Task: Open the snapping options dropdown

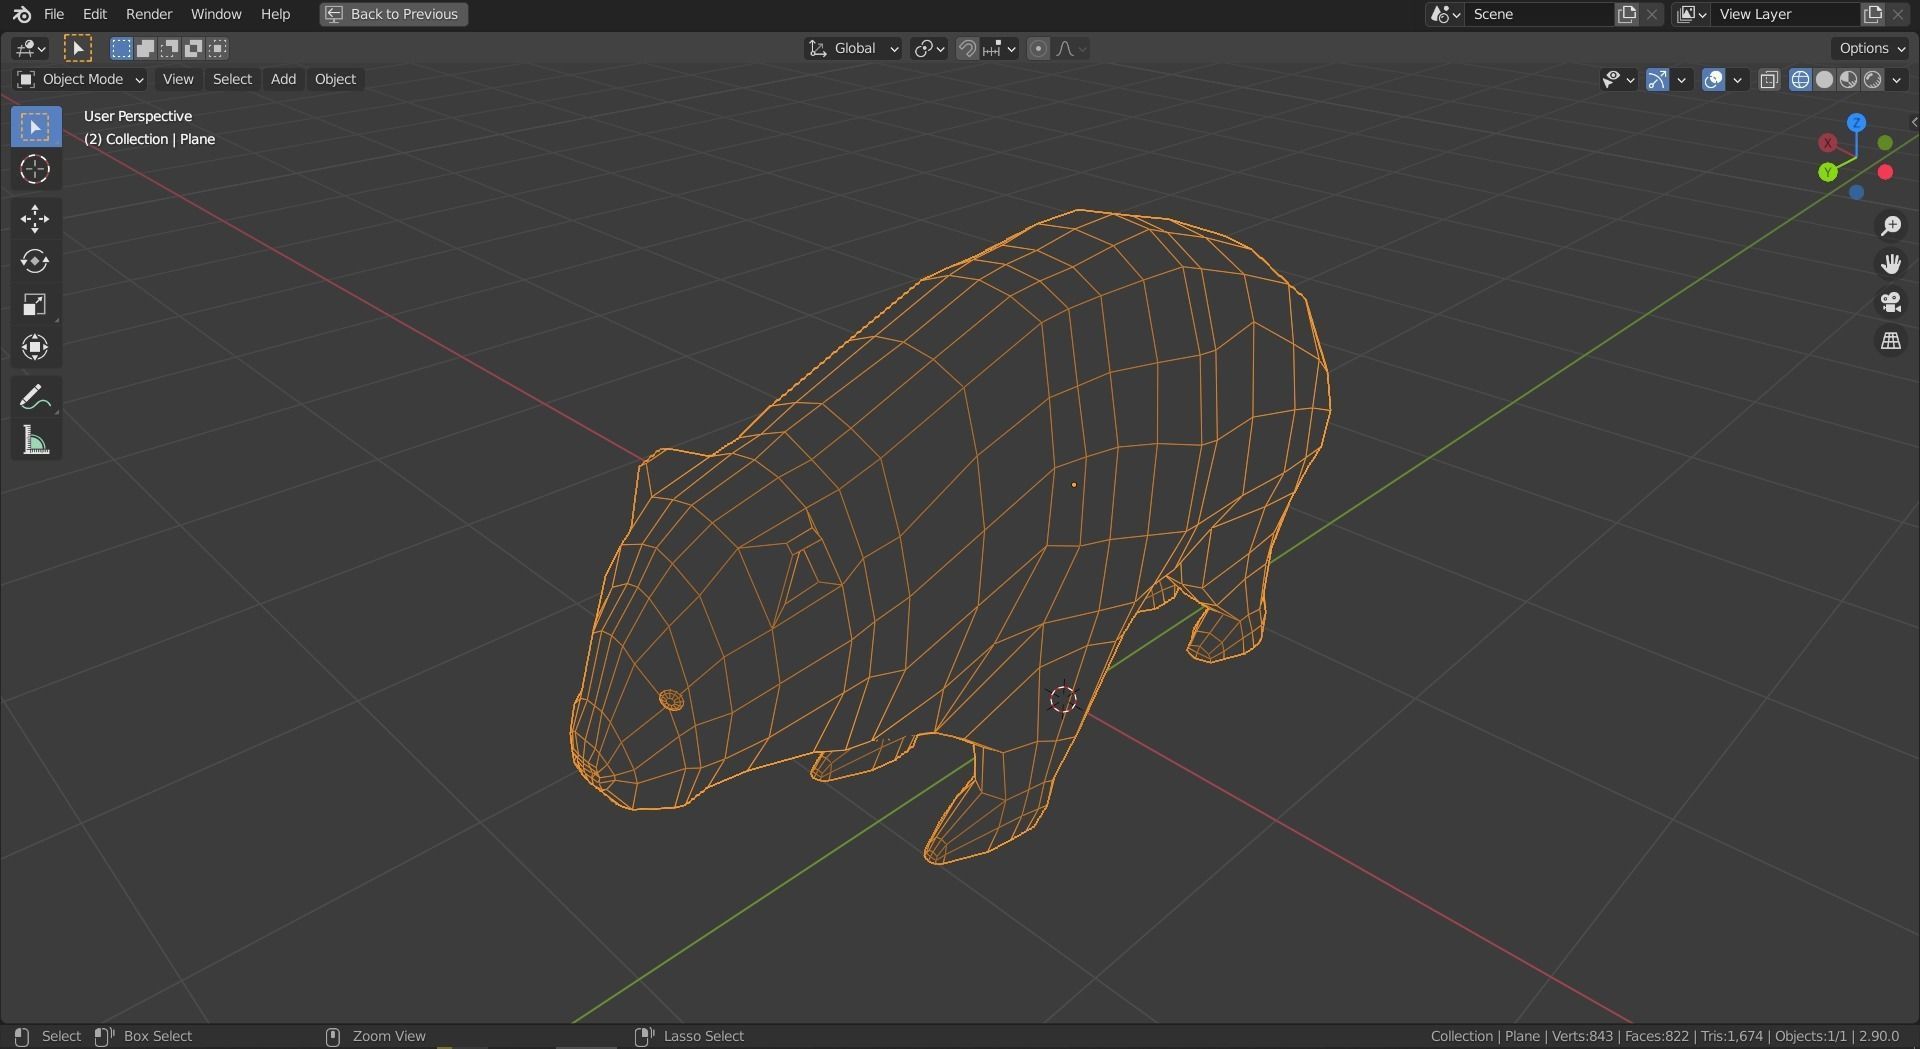Action: [x=999, y=48]
